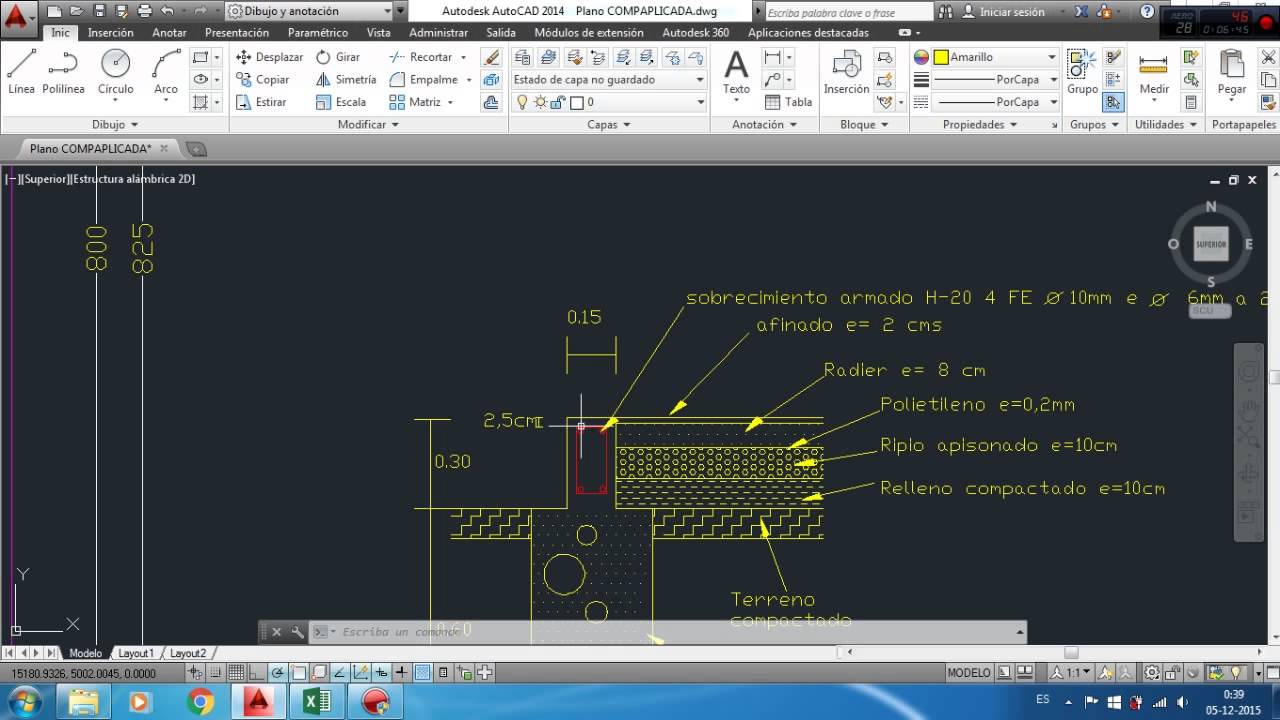The width and height of the screenshot is (1280, 720).
Task: Open the Inserción ribbon tab
Action: pos(110,33)
